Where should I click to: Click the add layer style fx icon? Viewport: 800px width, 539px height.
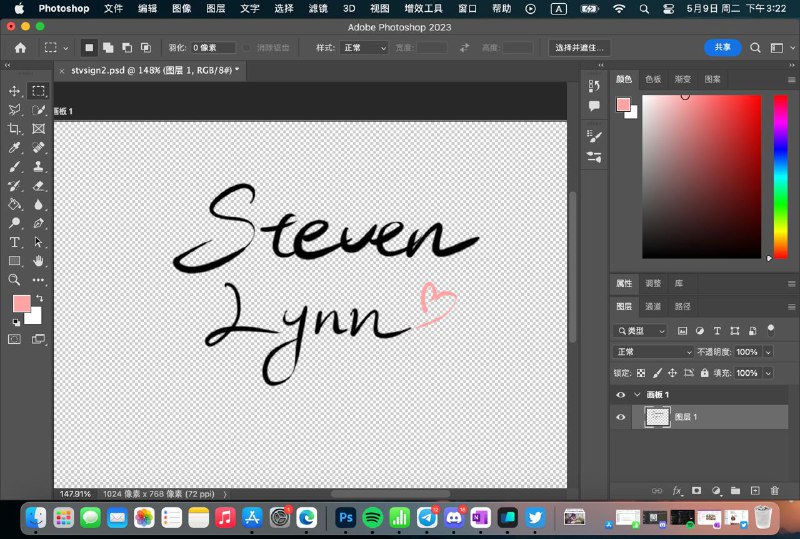tap(677, 491)
